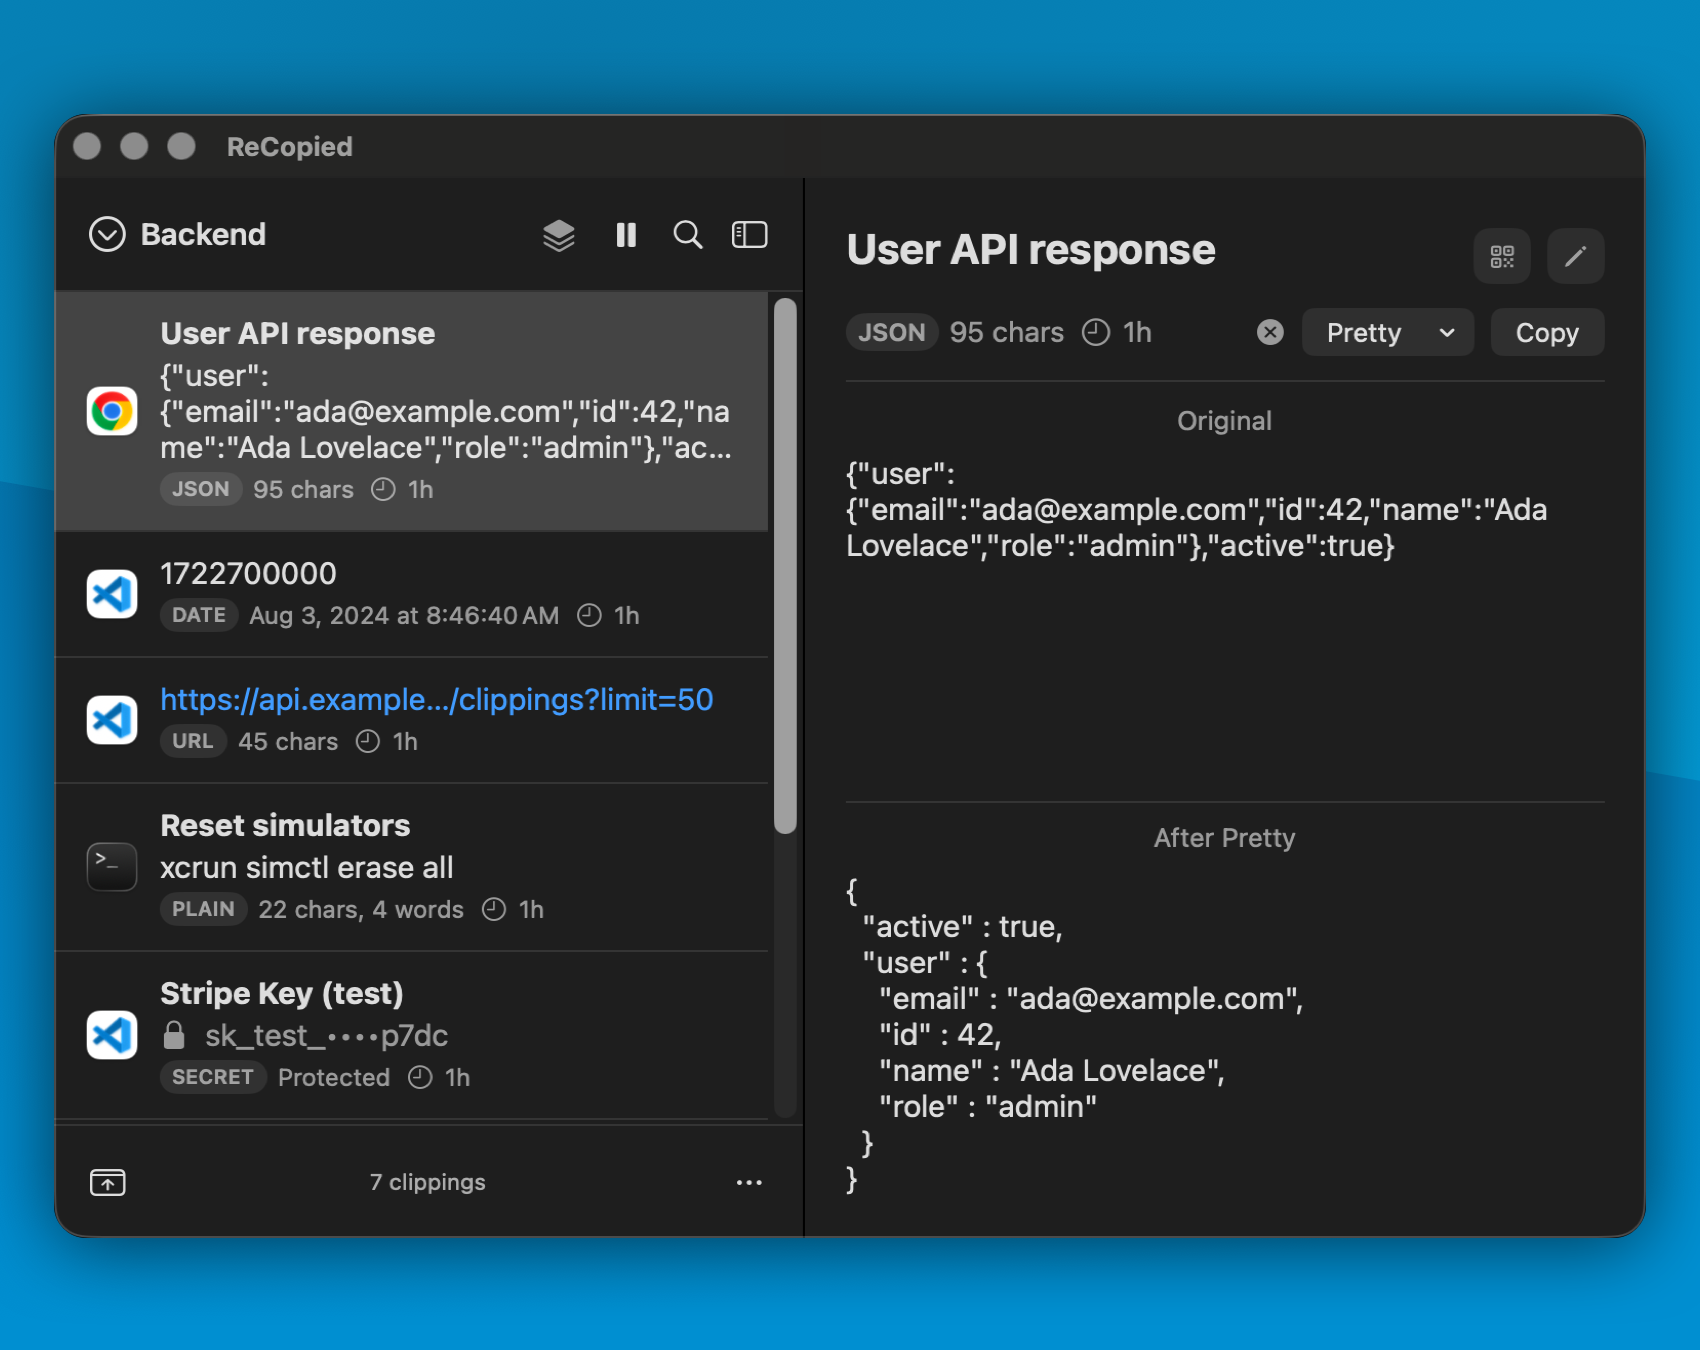Click the Chrome icon on first clipping
The image size is (1700, 1350).
(112, 411)
